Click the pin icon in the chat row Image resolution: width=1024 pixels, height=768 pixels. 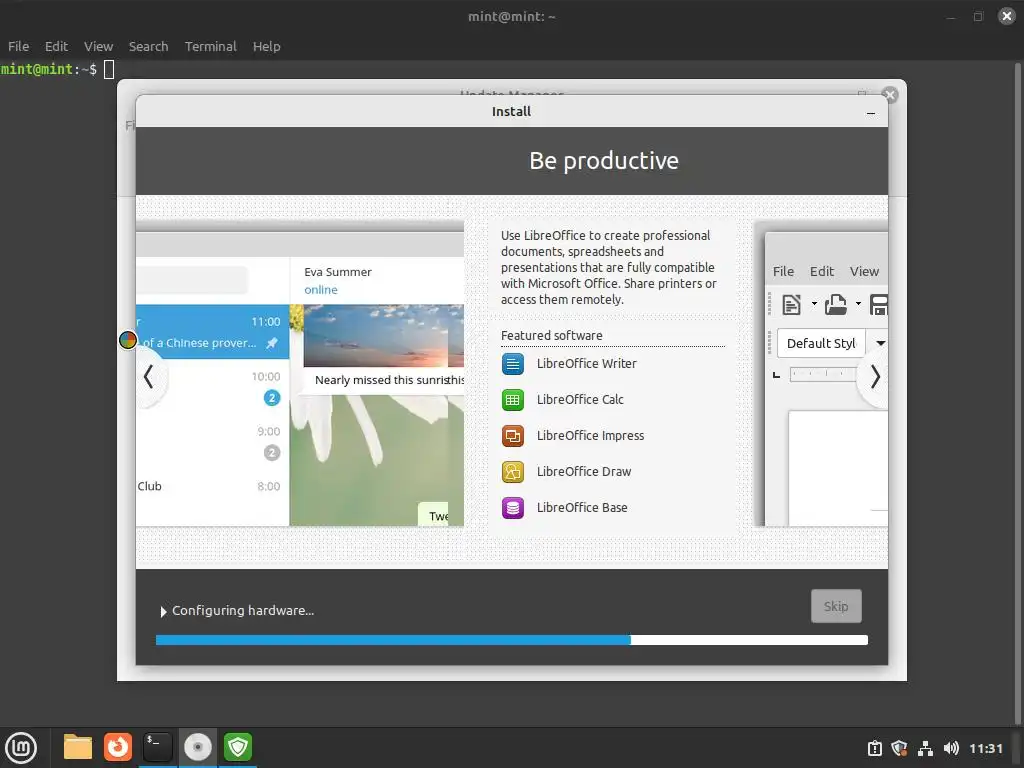272,343
